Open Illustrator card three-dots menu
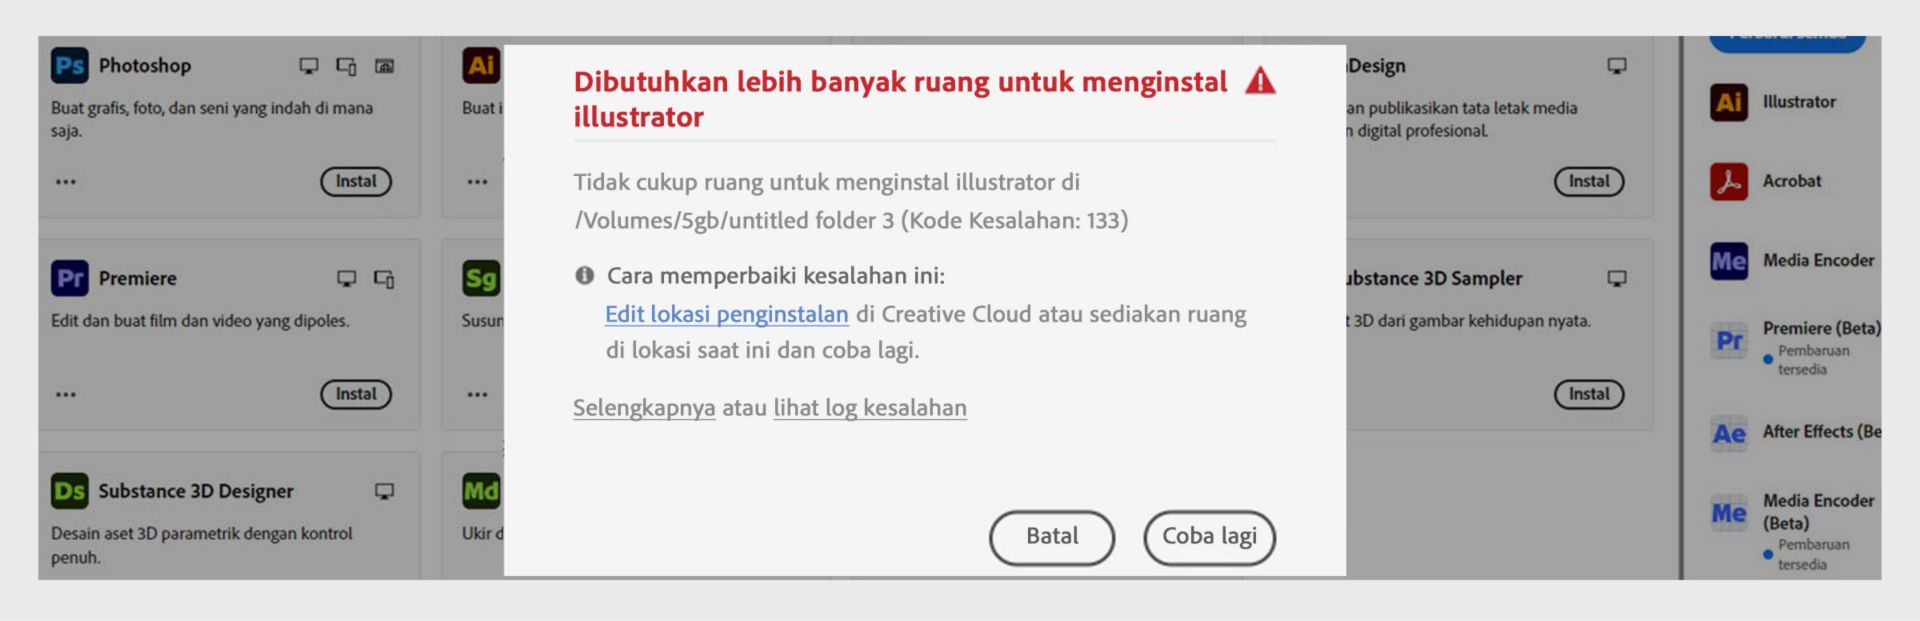1920x621 pixels. [x=478, y=182]
